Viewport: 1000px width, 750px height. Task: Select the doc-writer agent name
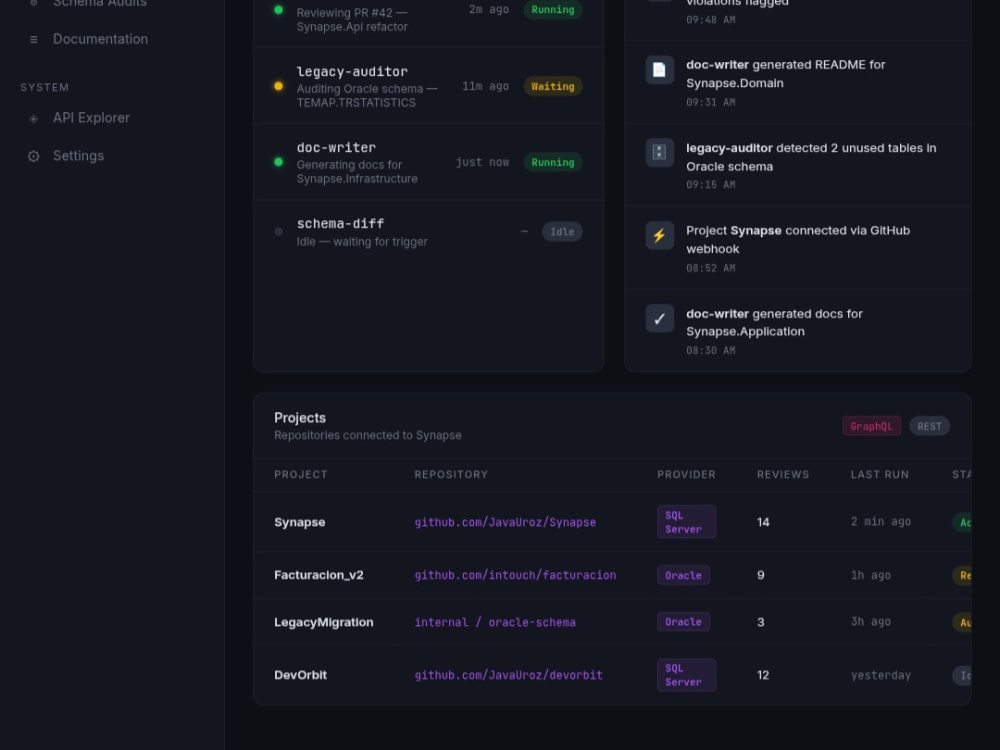coord(336,147)
